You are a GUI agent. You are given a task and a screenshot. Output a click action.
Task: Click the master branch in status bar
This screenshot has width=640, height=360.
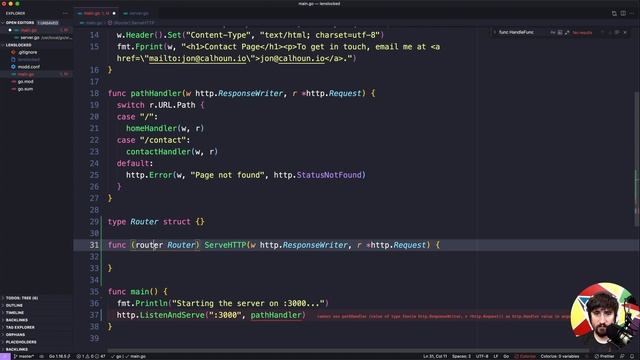point(24,356)
